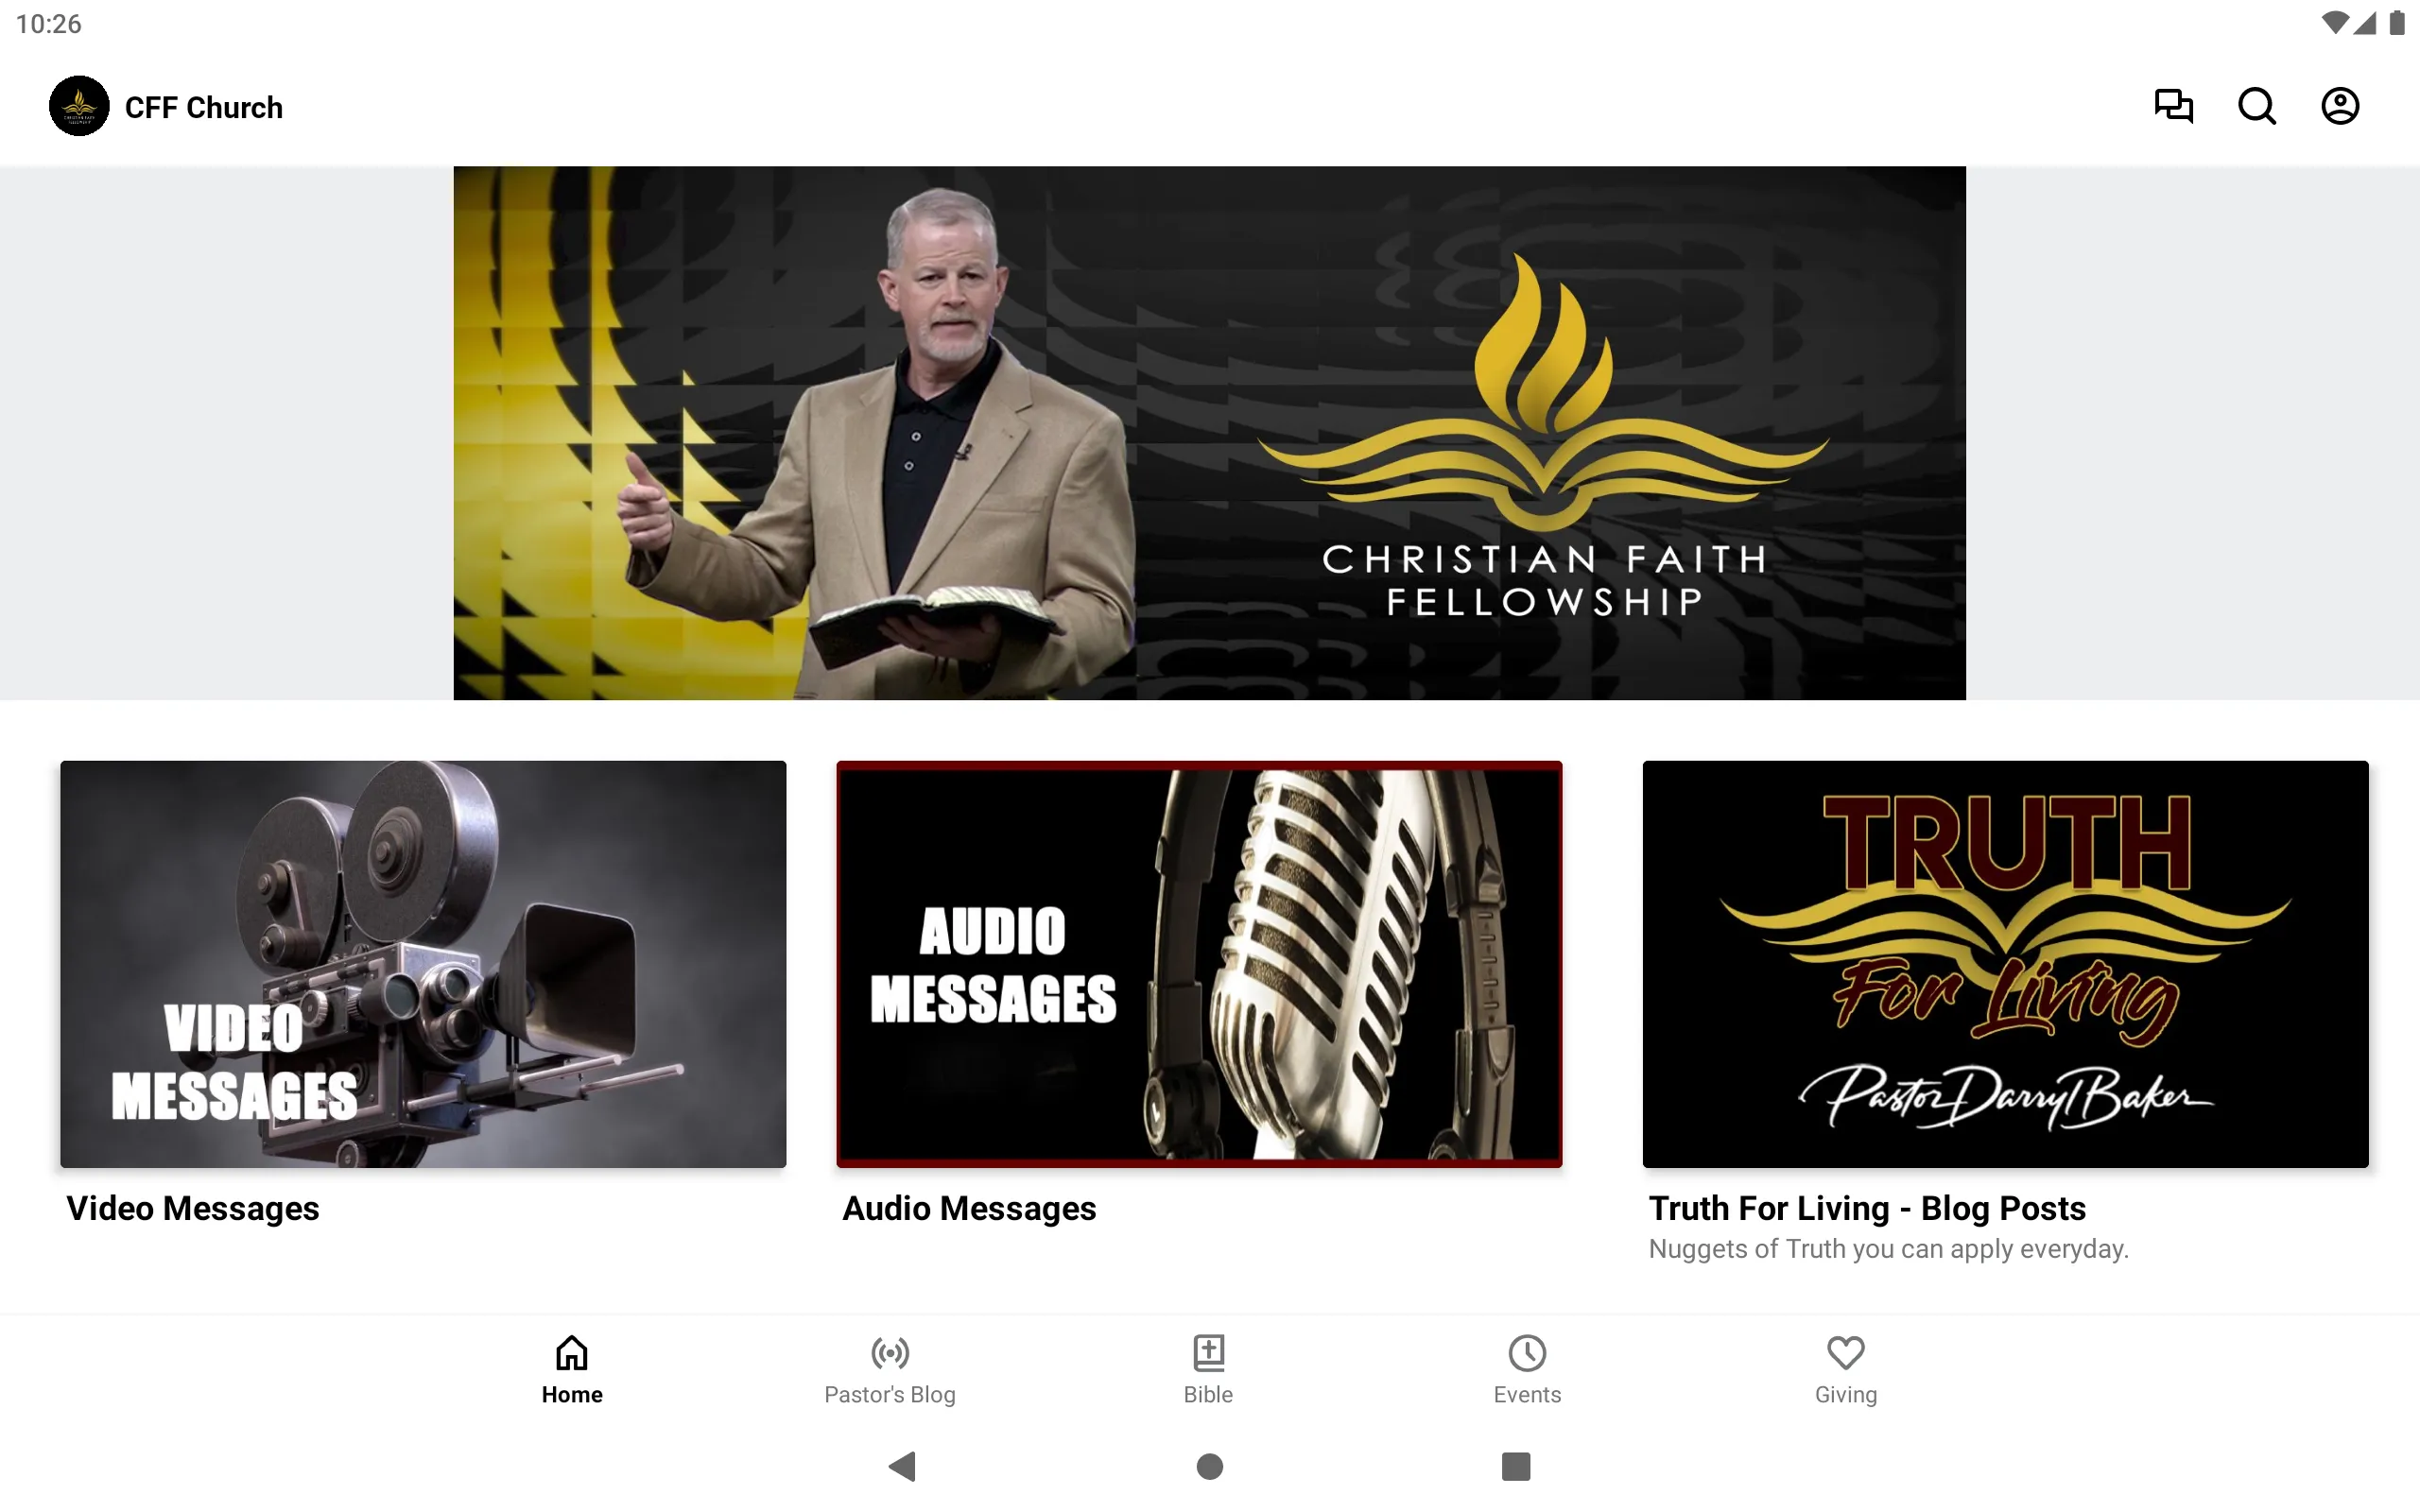Open the messaging chat icon
This screenshot has width=2420, height=1512.
(x=2172, y=106)
